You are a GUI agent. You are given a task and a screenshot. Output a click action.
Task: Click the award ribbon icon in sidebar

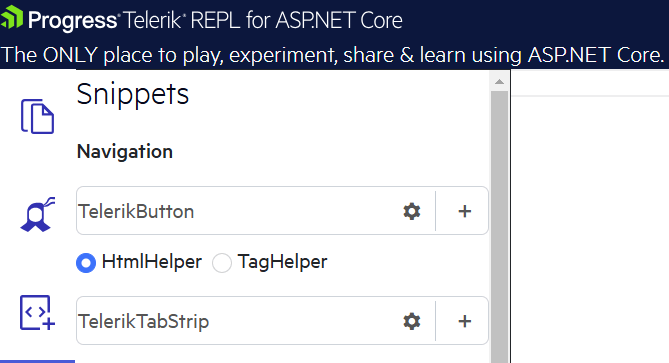[38, 215]
